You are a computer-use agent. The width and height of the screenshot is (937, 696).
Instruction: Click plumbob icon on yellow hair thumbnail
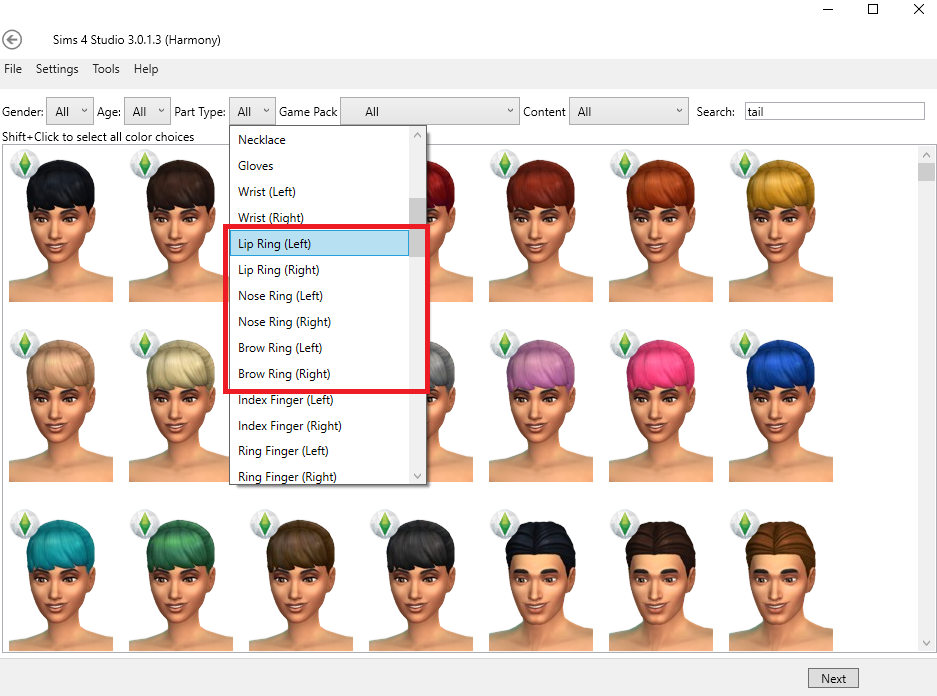745,164
